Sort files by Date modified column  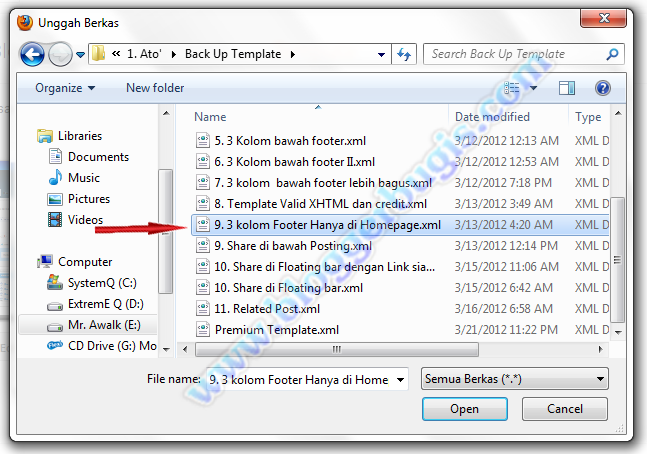point(492,117)
